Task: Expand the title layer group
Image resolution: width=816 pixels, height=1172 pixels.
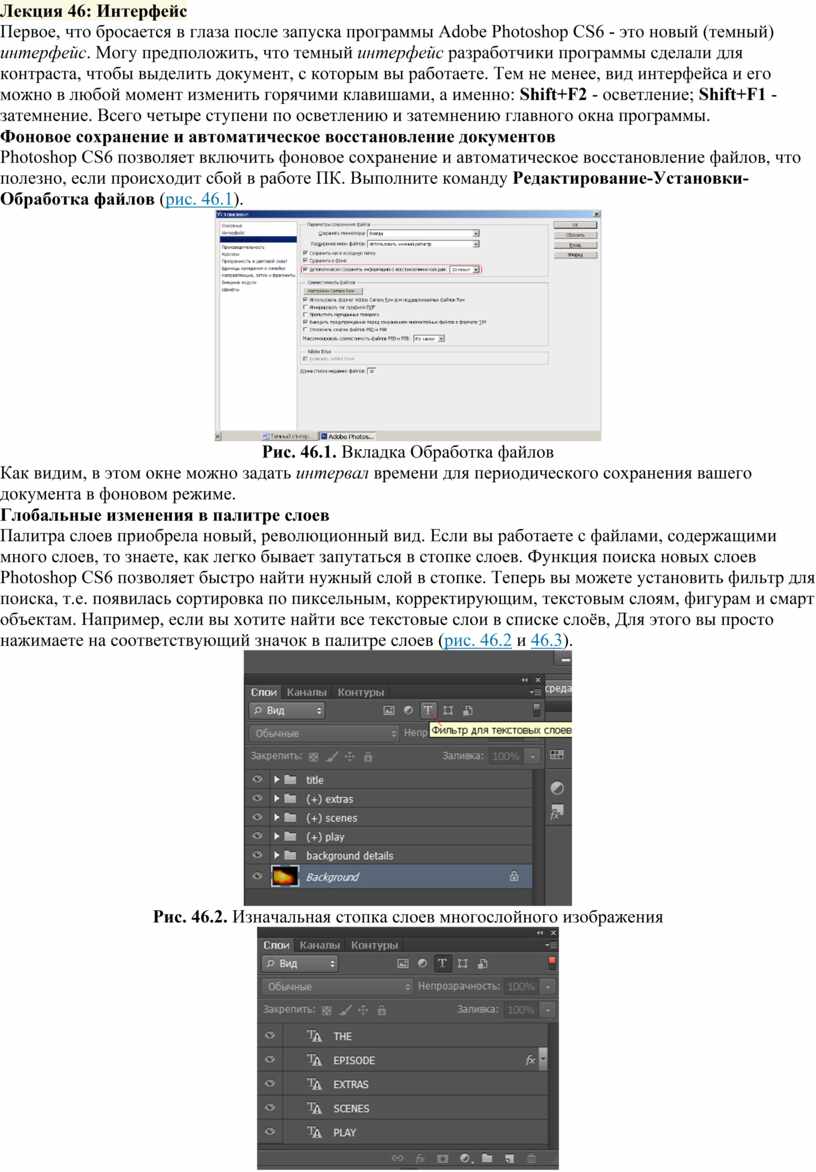Action: pos(276,780)
